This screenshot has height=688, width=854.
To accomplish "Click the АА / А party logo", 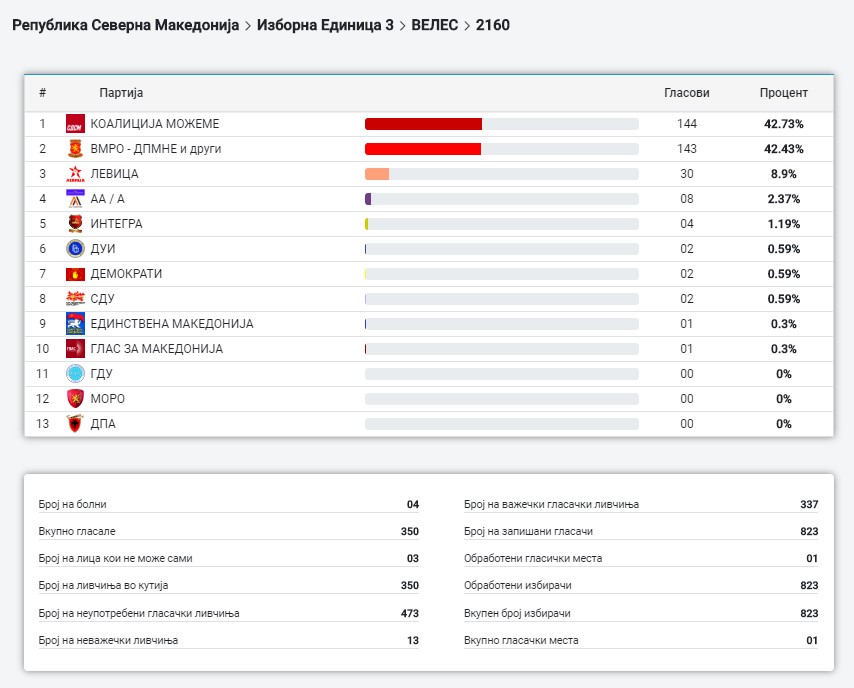I will 75,199.
